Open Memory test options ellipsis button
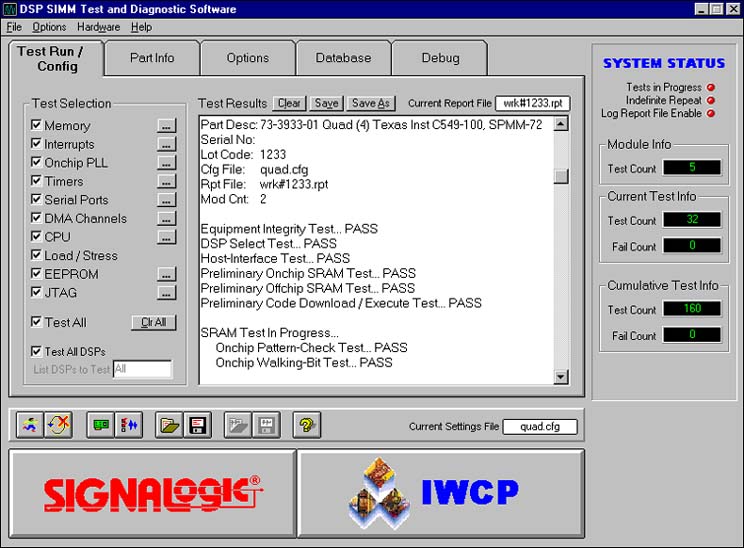This screenshot has height=548, width=744. [x=166, y=126]
